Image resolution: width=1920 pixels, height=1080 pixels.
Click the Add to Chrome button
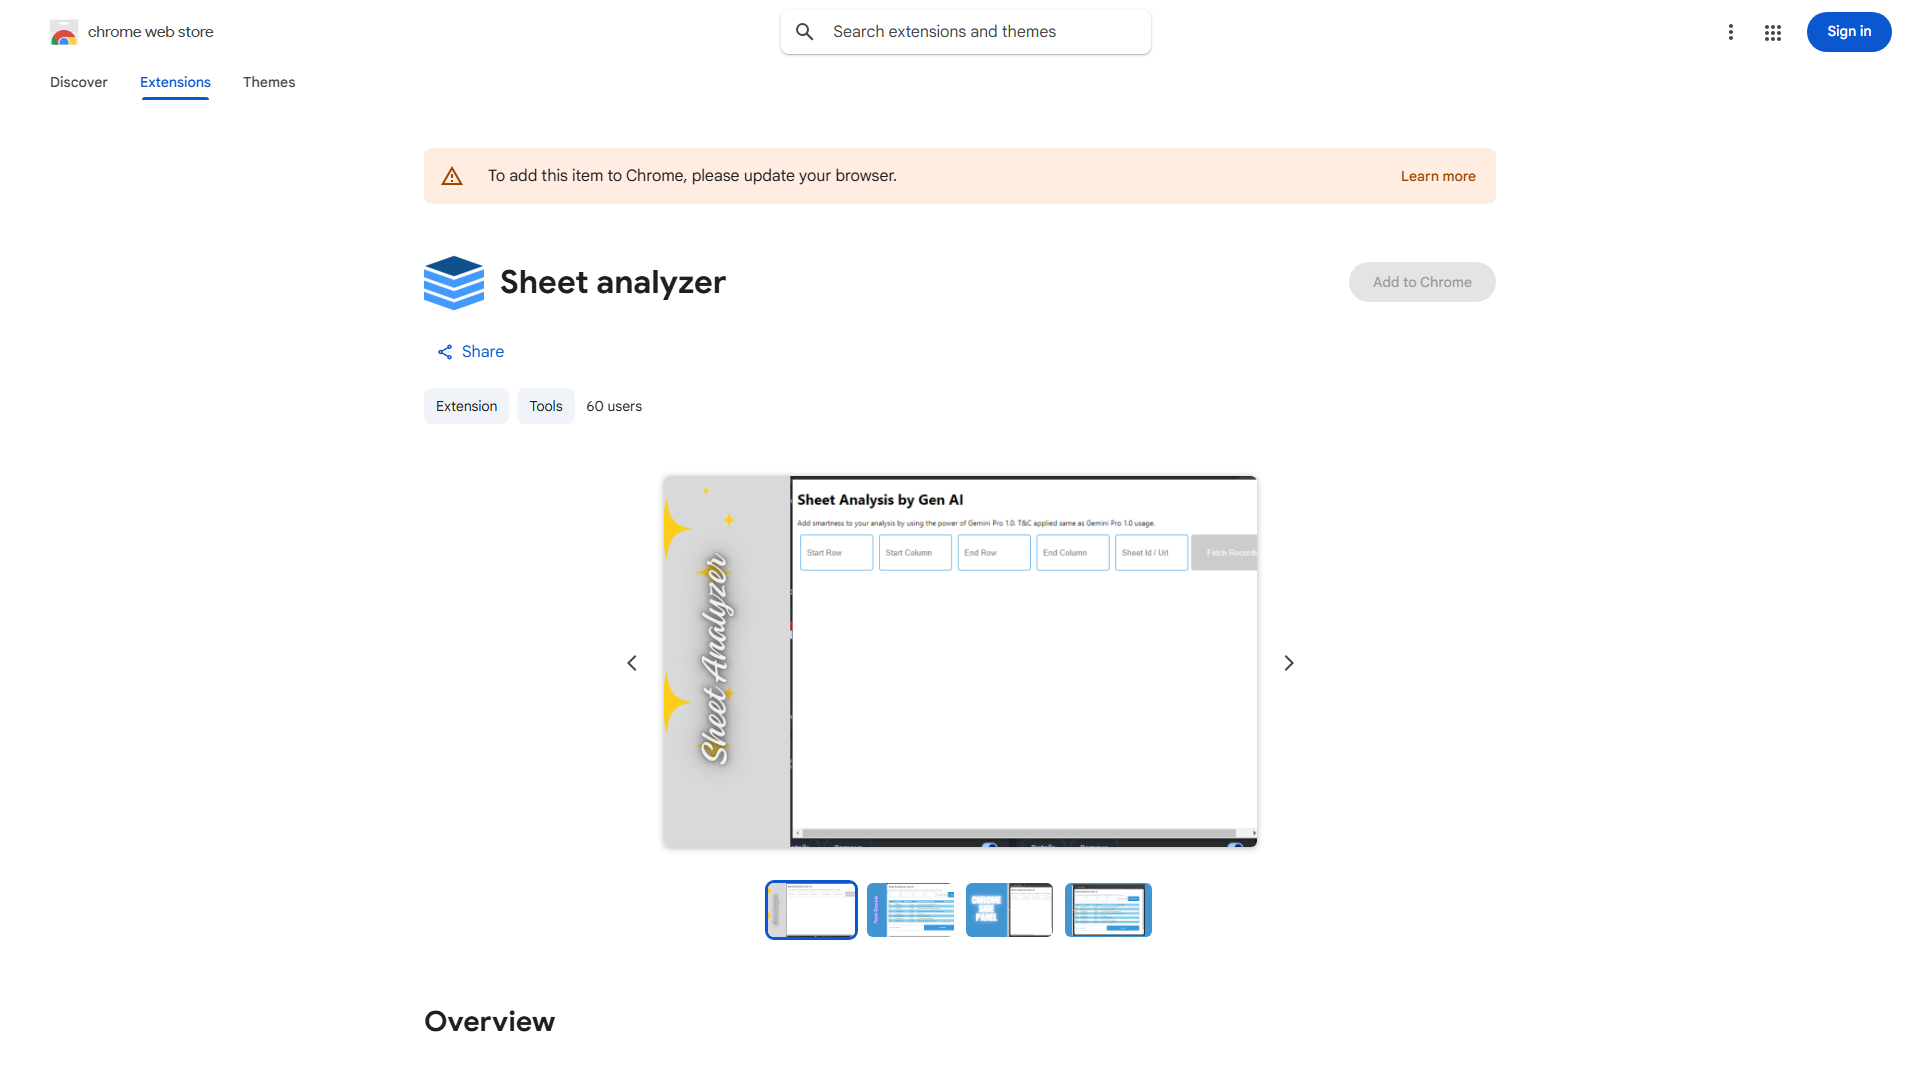1421,282
